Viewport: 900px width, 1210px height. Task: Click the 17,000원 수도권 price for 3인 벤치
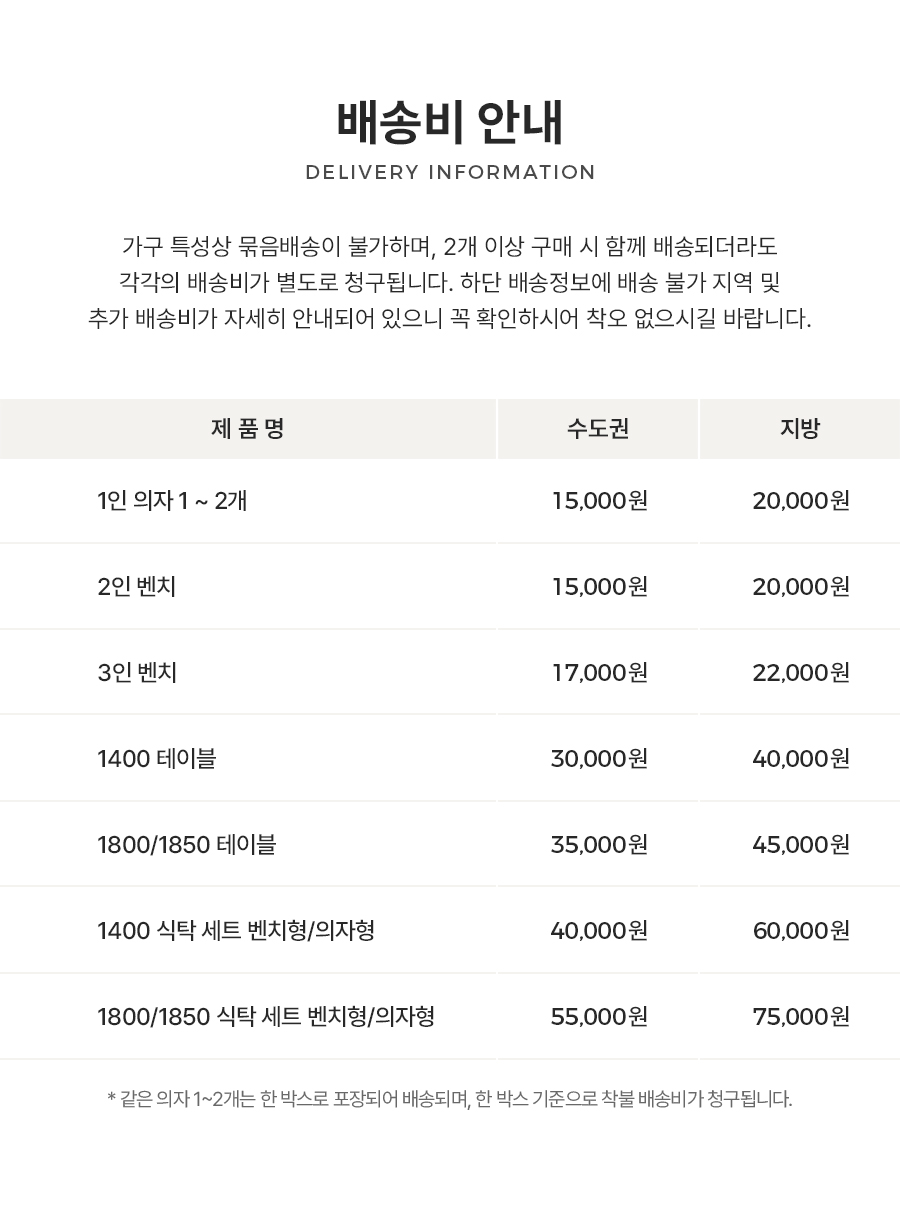(x=600, y=672)
